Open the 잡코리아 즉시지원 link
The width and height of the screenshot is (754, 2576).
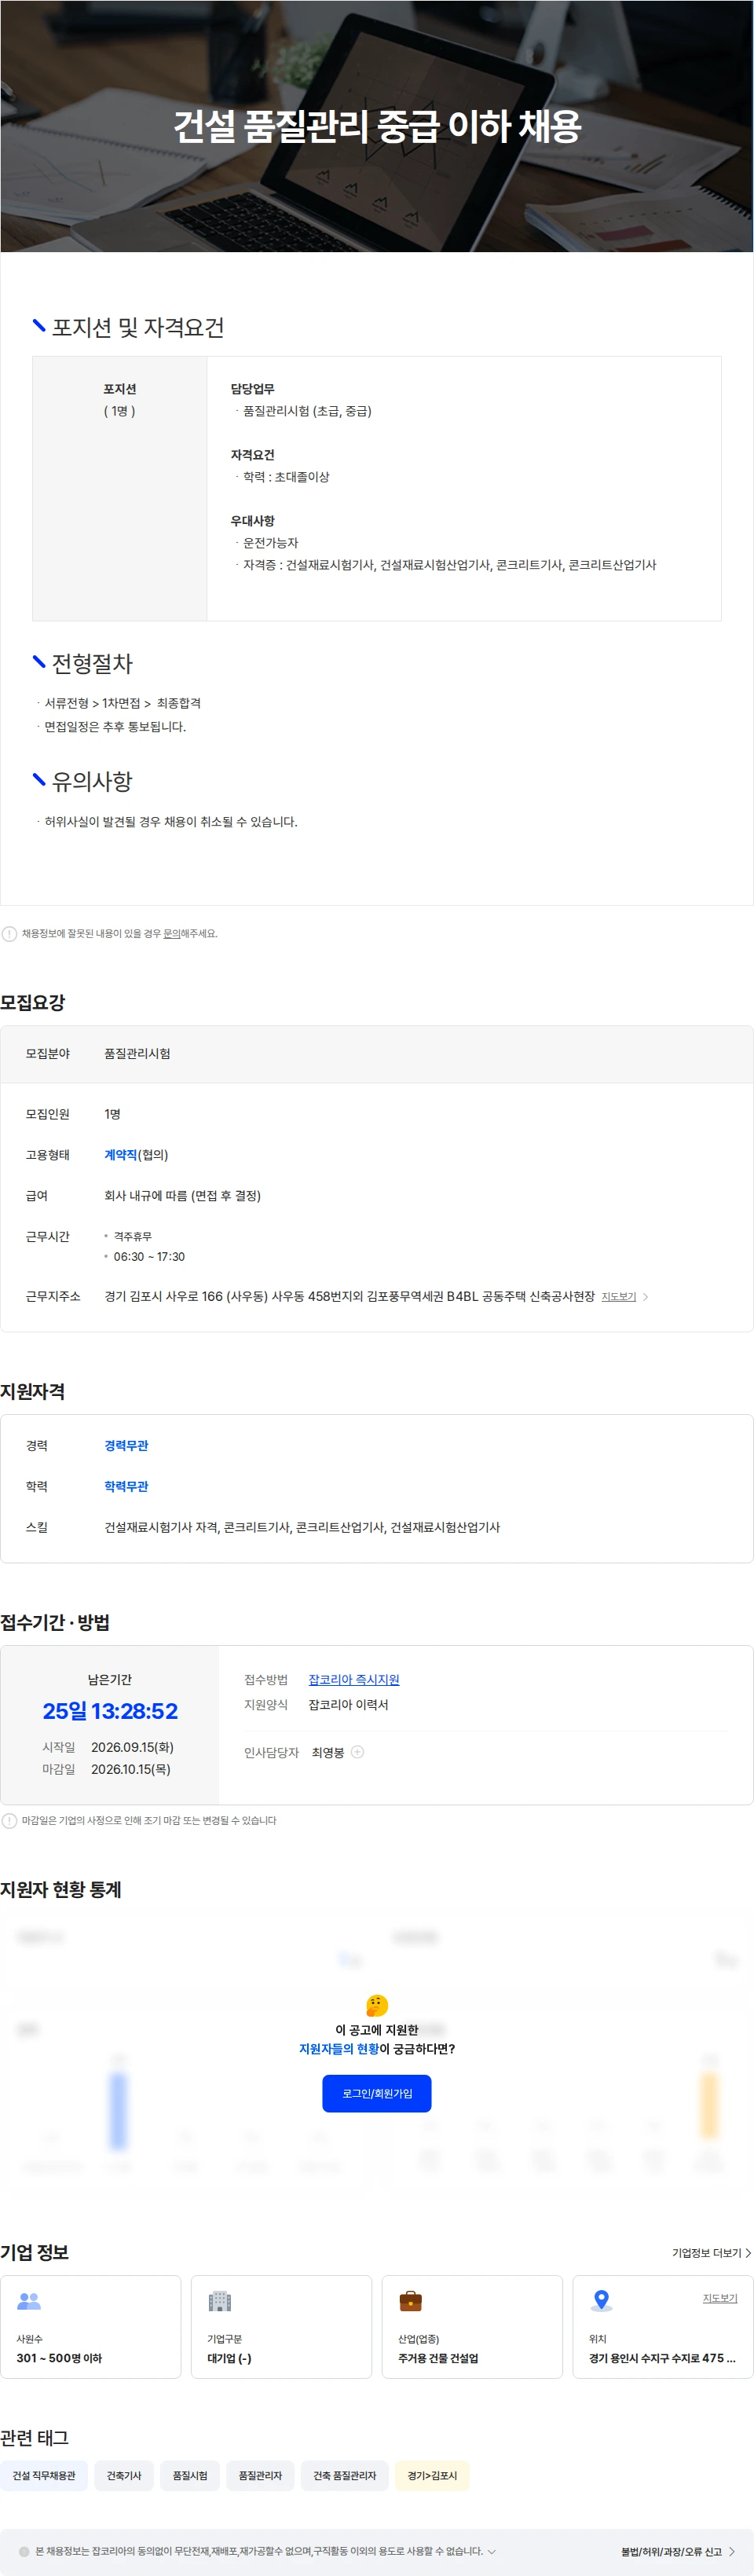pyautogui.click(x=353, y=1679)
